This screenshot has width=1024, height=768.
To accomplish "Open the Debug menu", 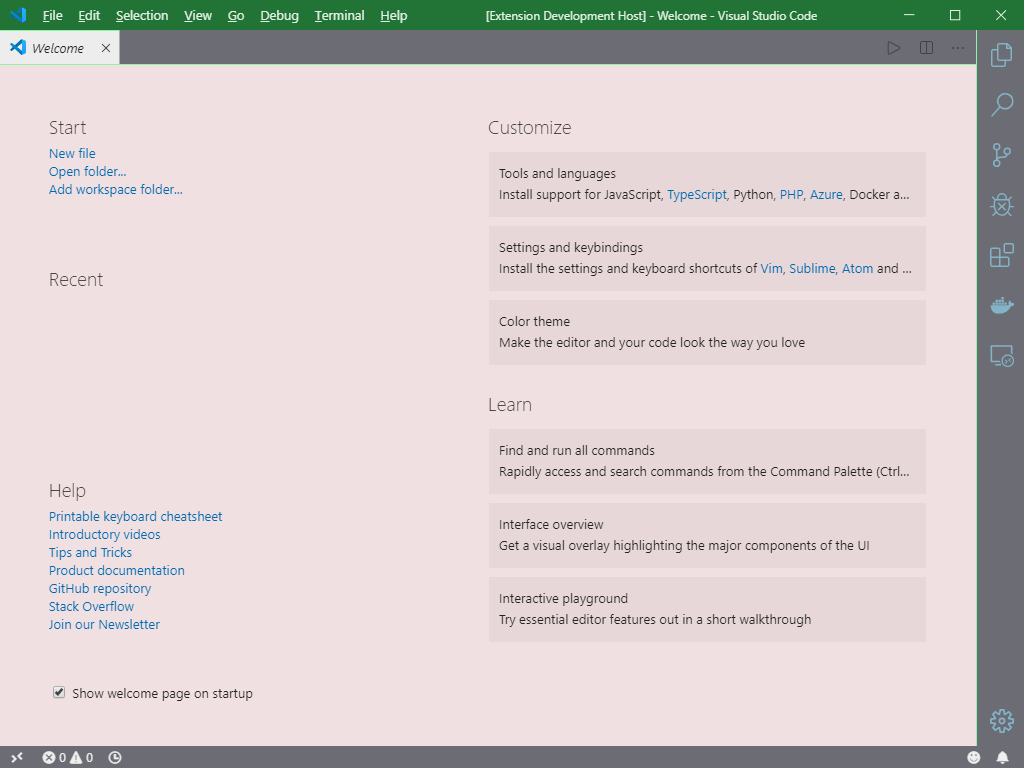I will point(279,15).
